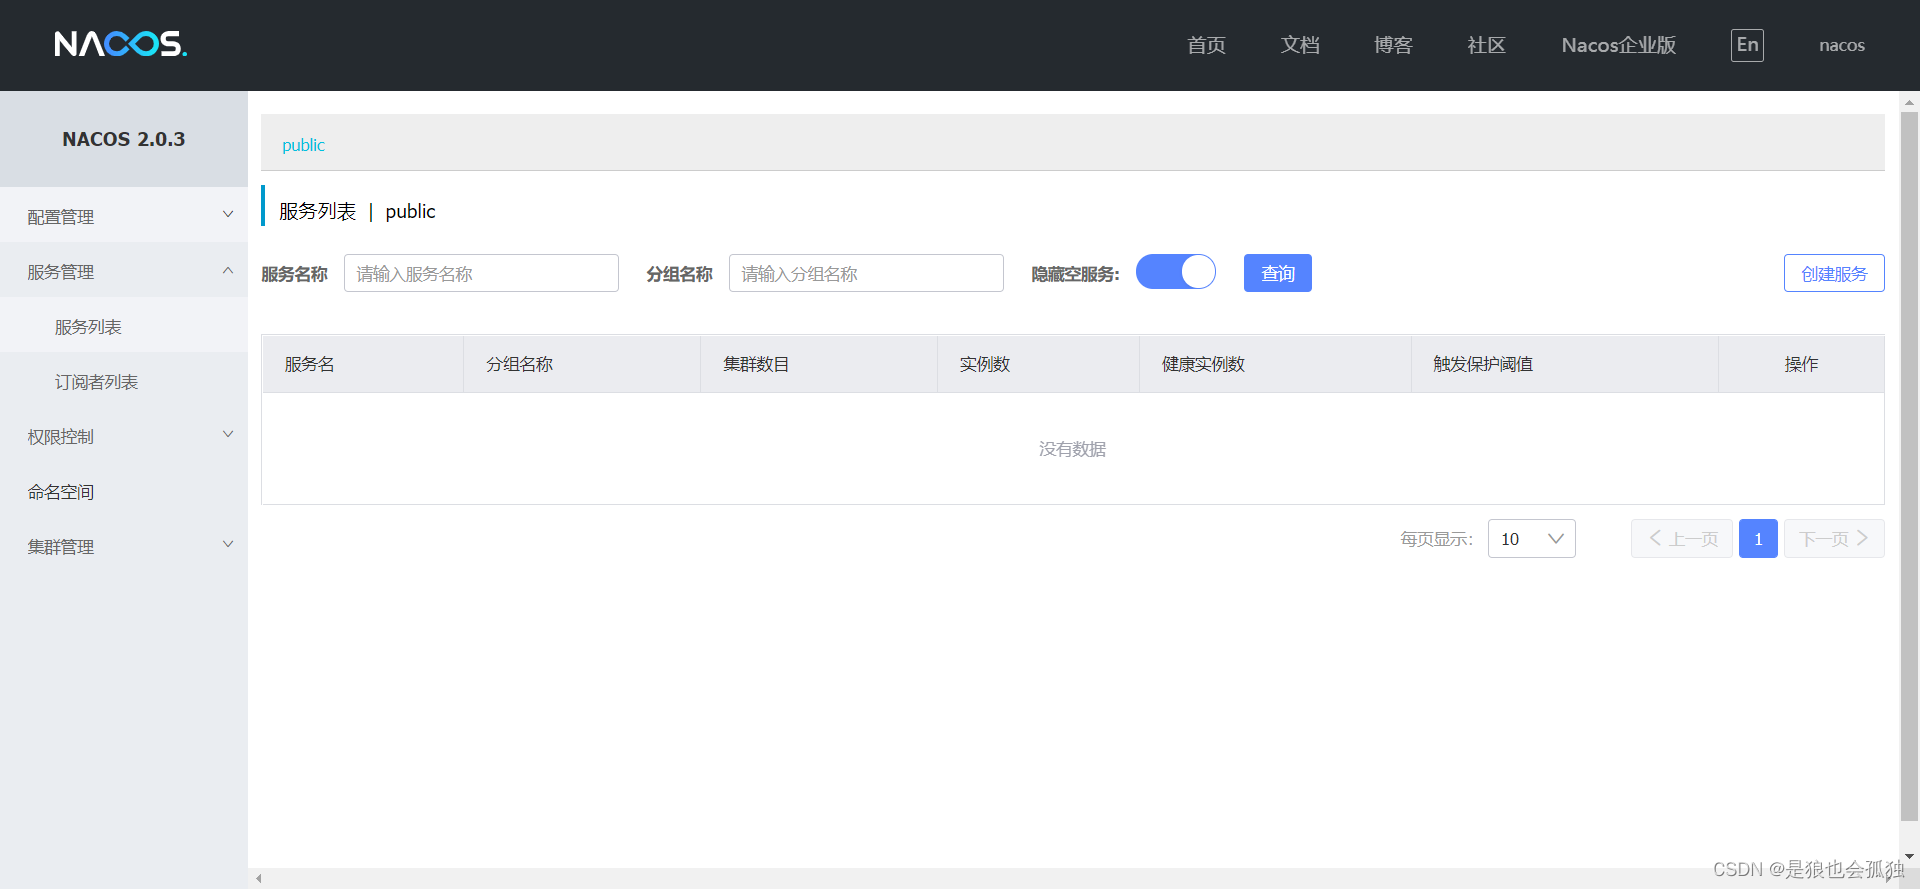
Task: Toggle the hide empty services switch
Action: pos(1176,272)
